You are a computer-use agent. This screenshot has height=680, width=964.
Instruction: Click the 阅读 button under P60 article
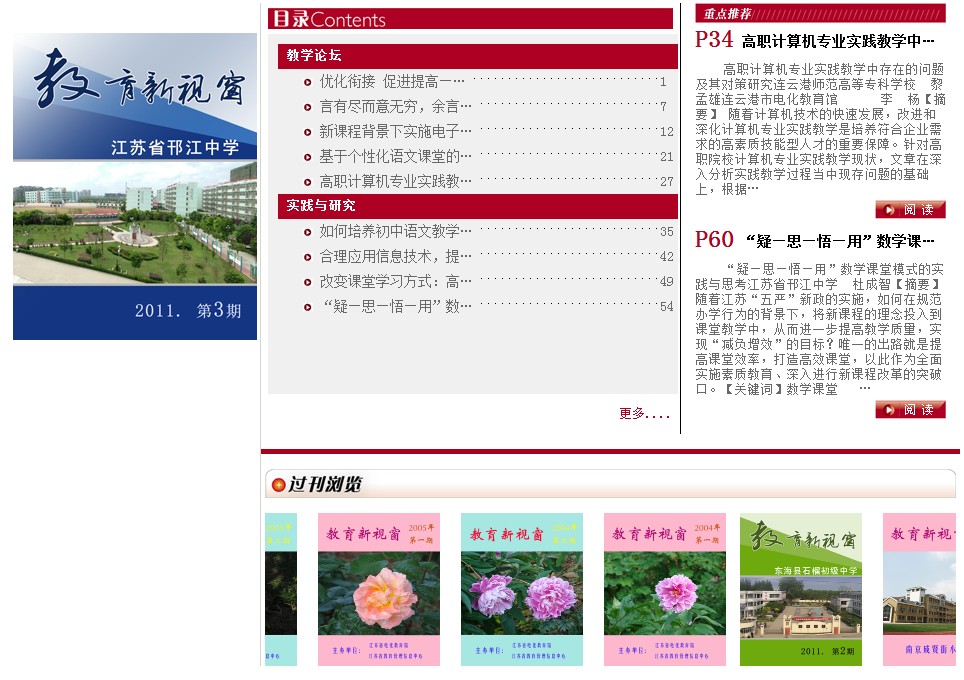(910, 410)
